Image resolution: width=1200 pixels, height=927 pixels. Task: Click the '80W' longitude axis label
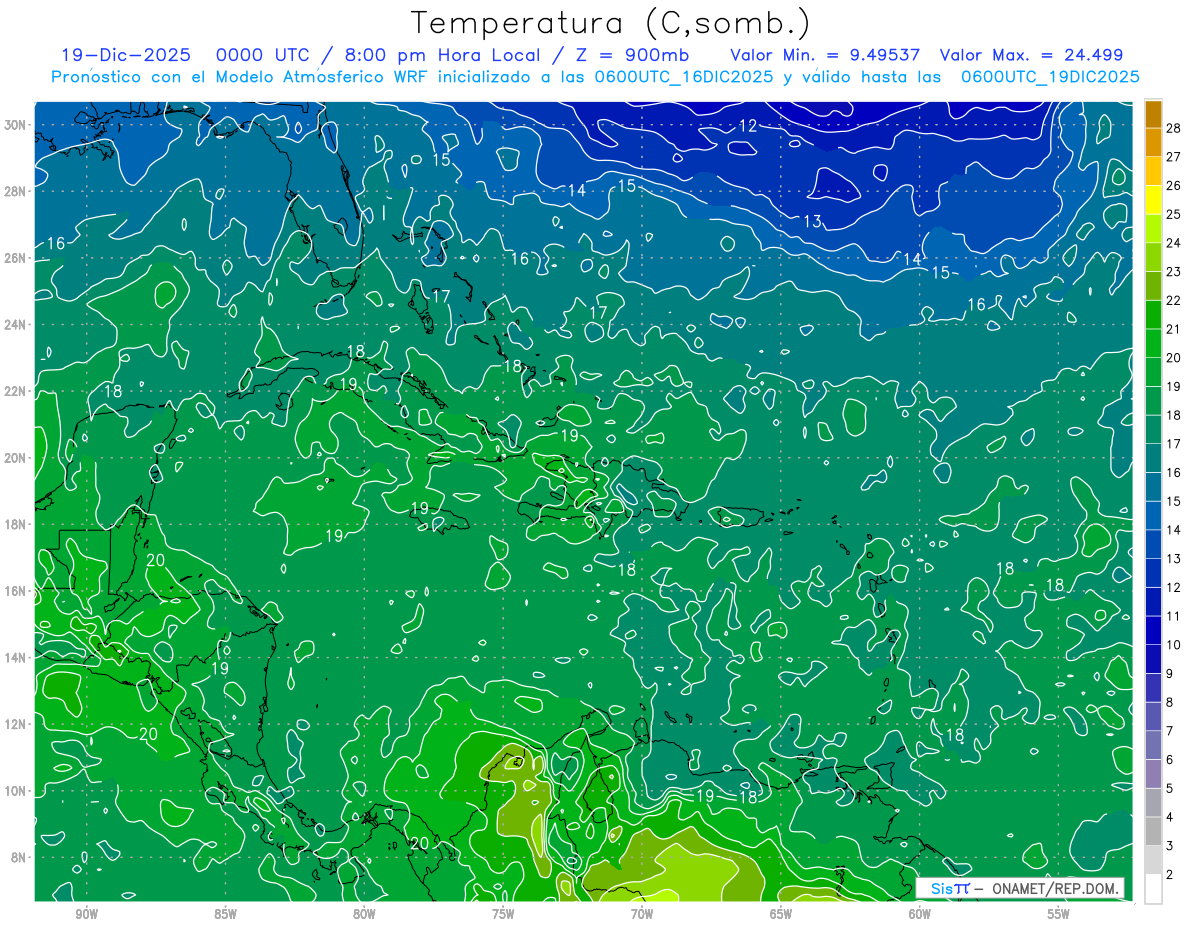point(364,914)
